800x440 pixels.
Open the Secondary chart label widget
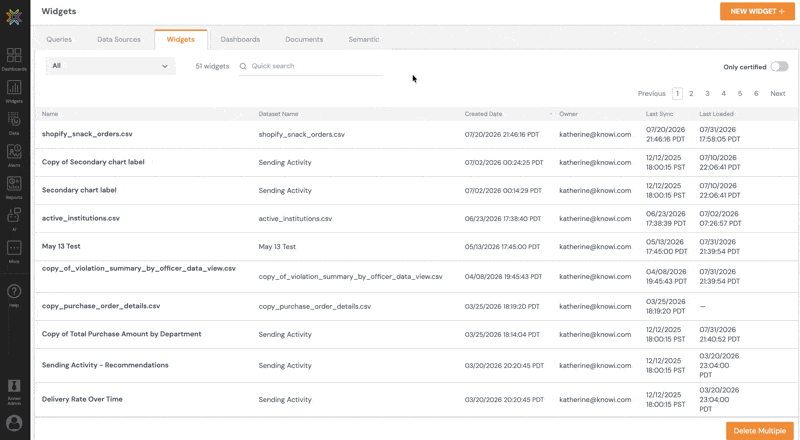point(79,190)
